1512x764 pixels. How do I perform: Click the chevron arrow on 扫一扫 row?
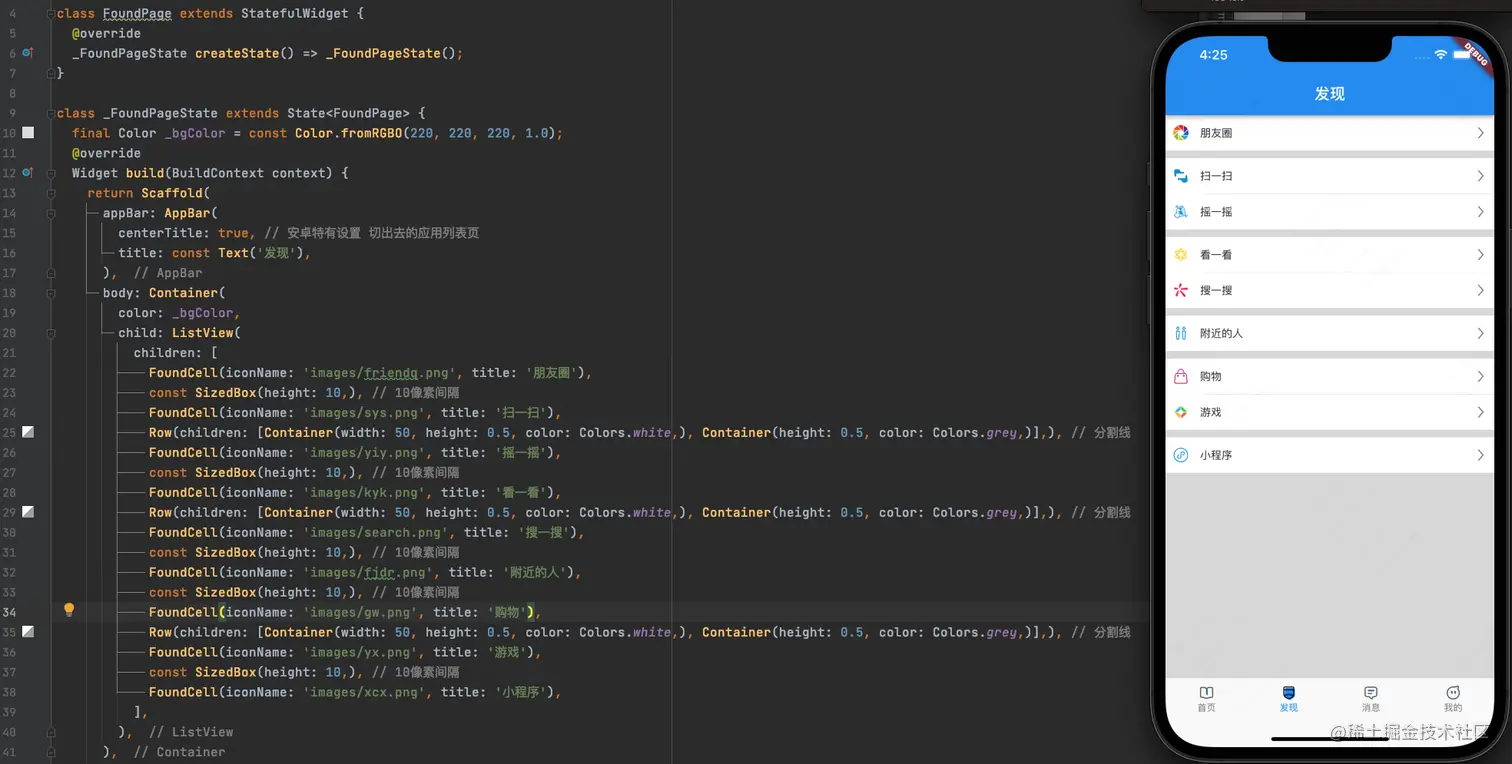pos(1480,176)
